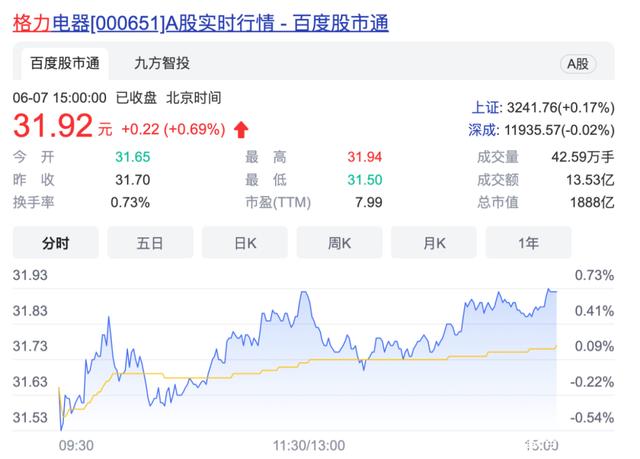Screen dimensions: 640x459
Task: Click the red up-arrow price icon
Action: (x=241, y=130)
